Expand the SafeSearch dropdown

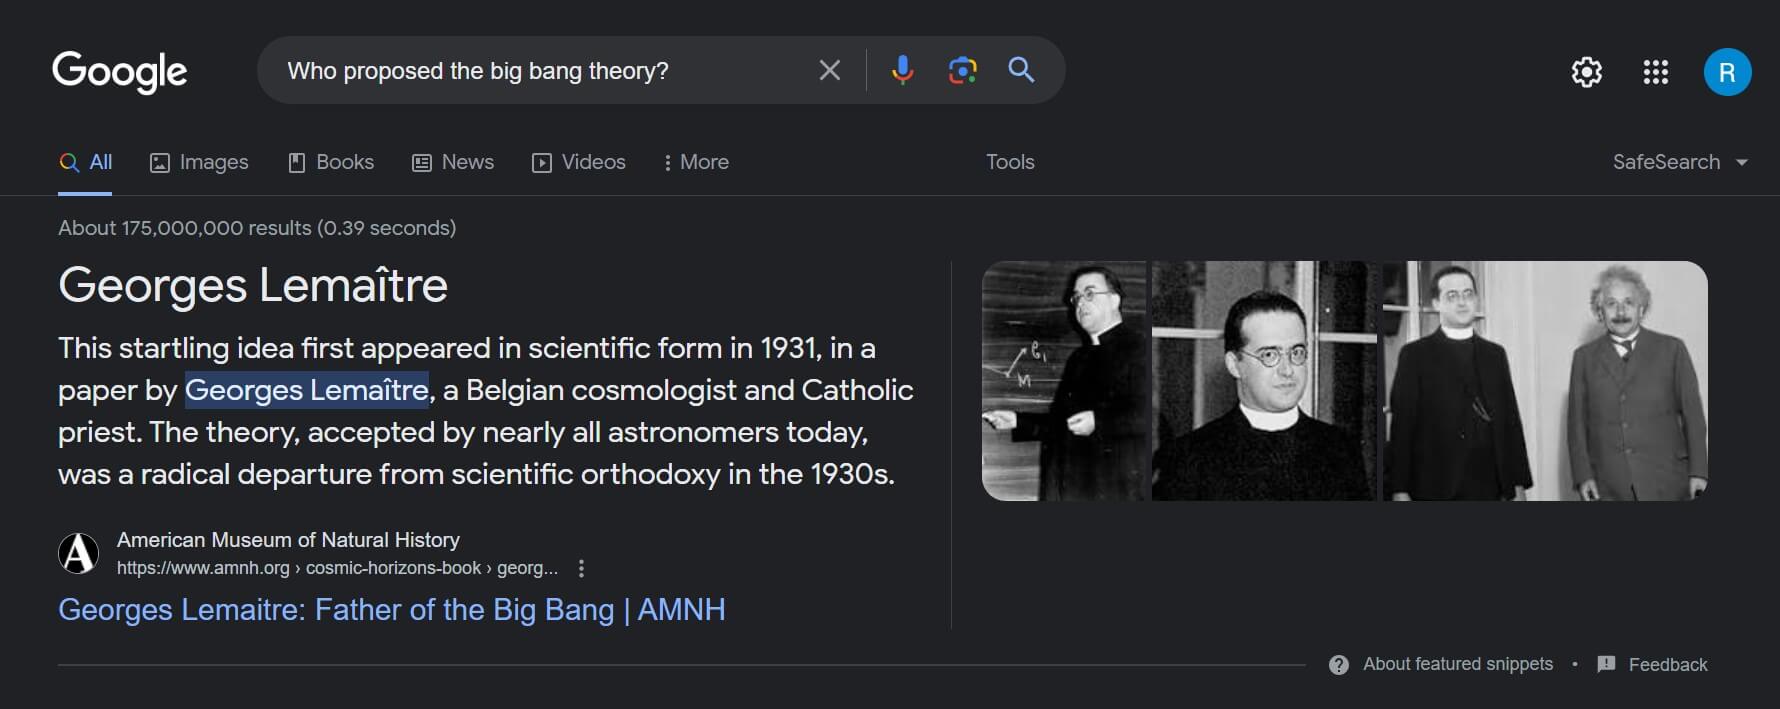1680,162
